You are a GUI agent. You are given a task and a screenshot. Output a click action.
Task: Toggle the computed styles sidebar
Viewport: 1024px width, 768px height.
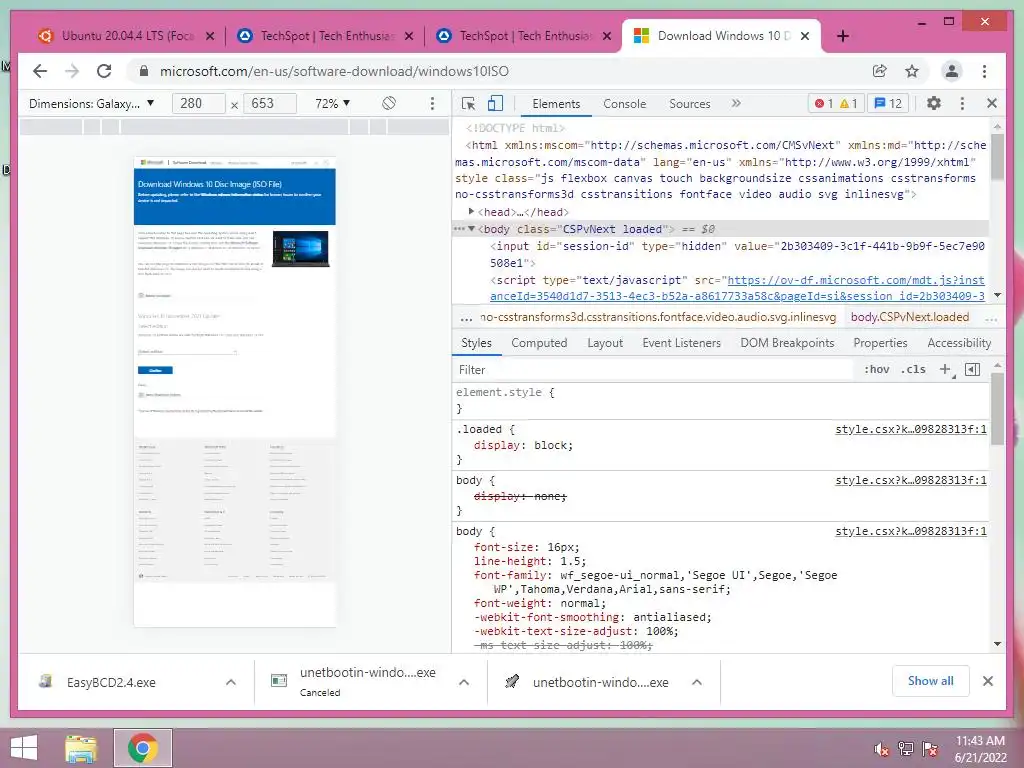click(972, 370)
